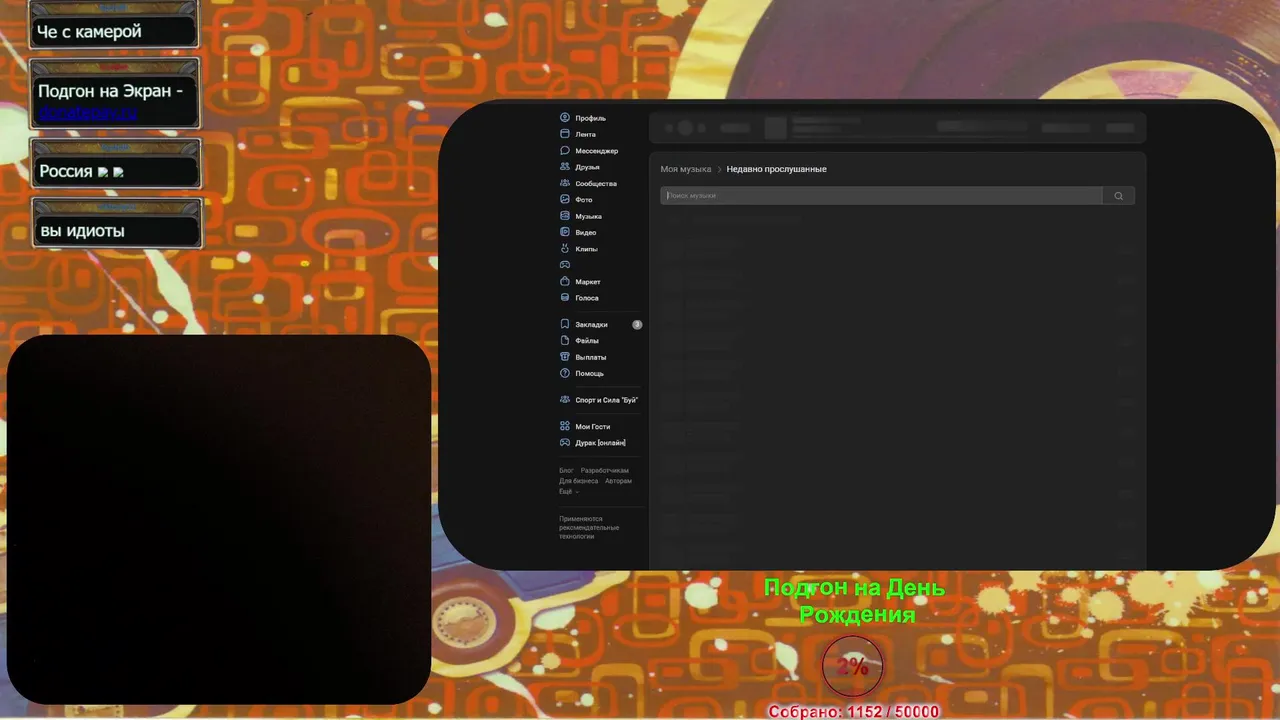Click the "Подгон на Экран -" panel text
1280x720 pixels.
[x=110, y=91]
